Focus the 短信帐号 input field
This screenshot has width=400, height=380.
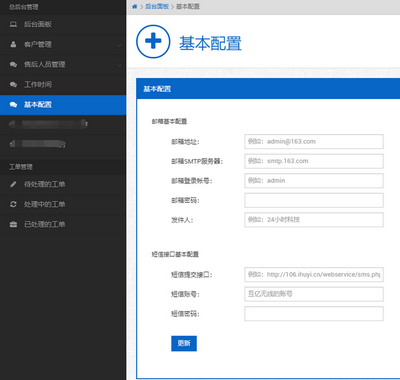[x=314, y=294]
